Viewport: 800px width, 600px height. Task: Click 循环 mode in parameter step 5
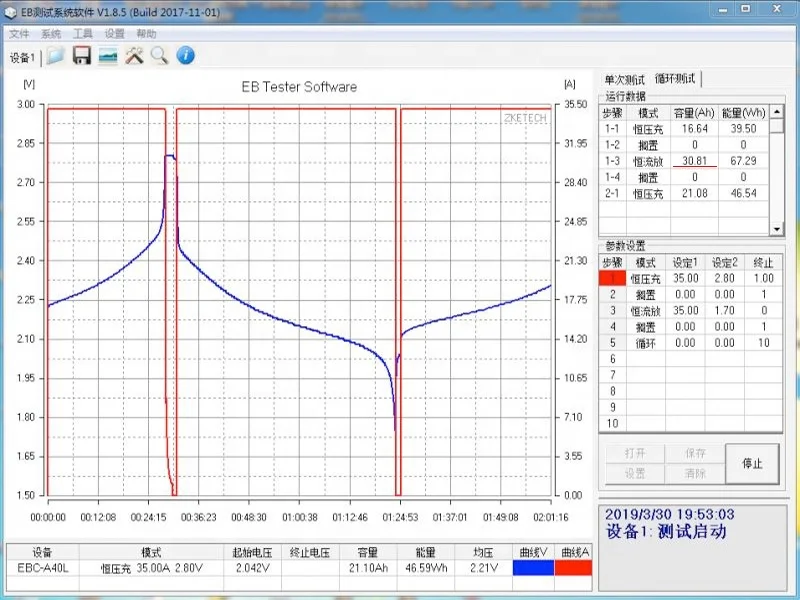(x=645, y=343)
